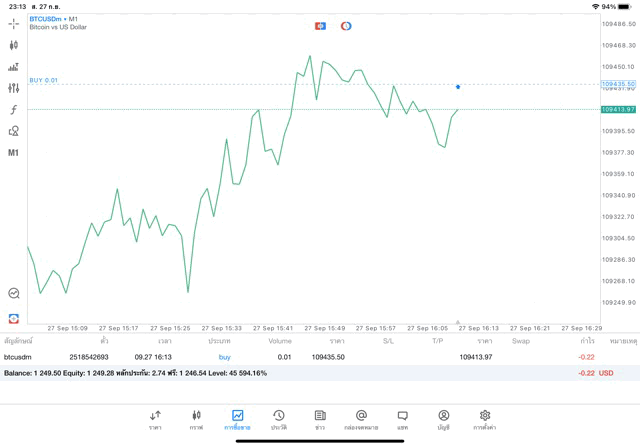640x447 pixels.
Task: Select the crosshair tool in left sidebar
Action: pyautogui.click(x=14, y=23)
